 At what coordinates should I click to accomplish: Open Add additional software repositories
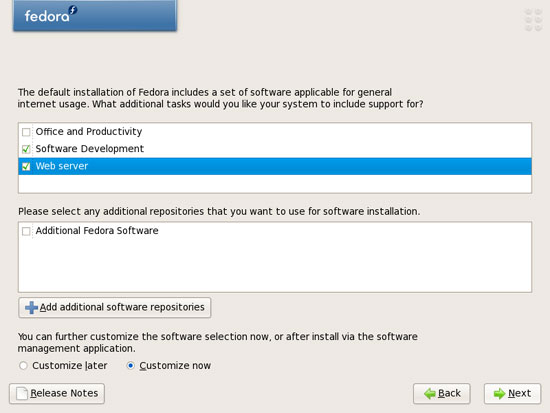click(x=115, y=308)
